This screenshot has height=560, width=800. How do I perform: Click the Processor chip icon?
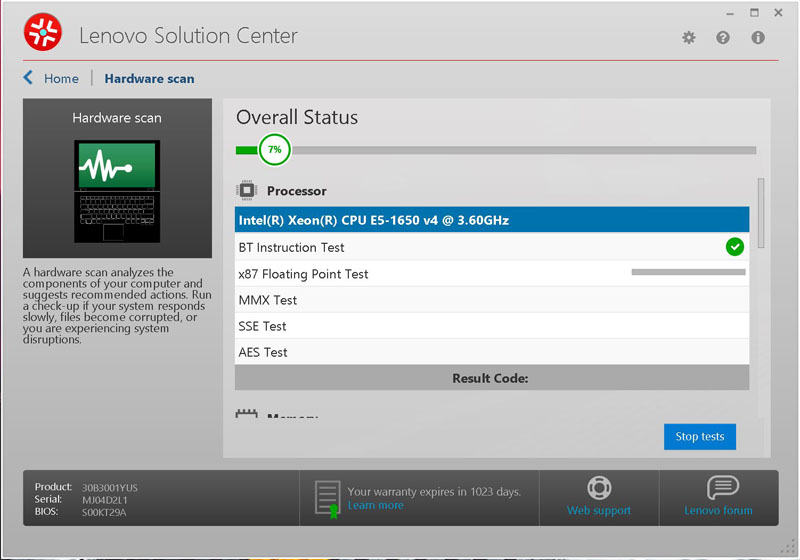point(246,190)
